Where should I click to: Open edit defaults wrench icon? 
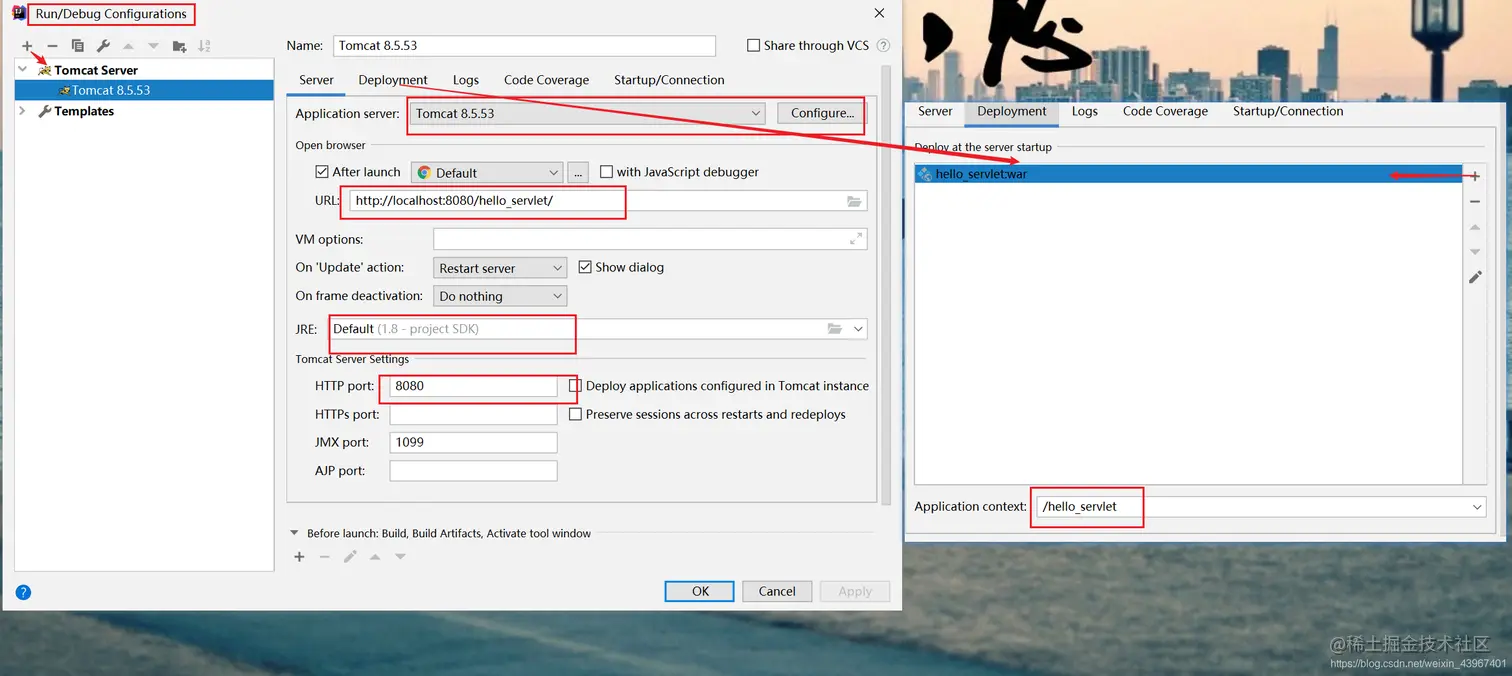pos(103,46)
